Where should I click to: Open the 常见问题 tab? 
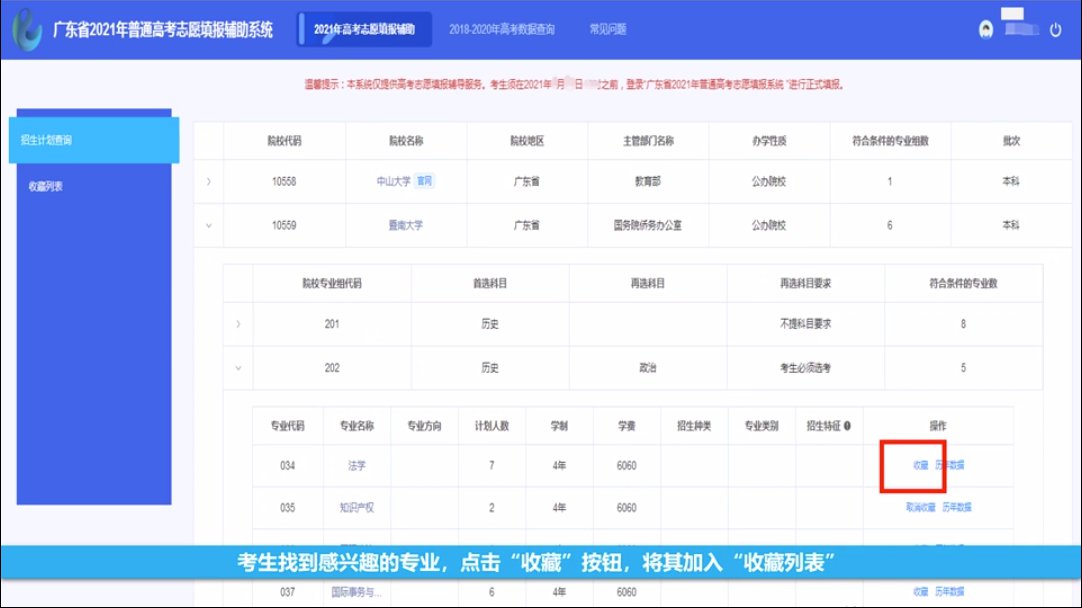click(607, 30)
